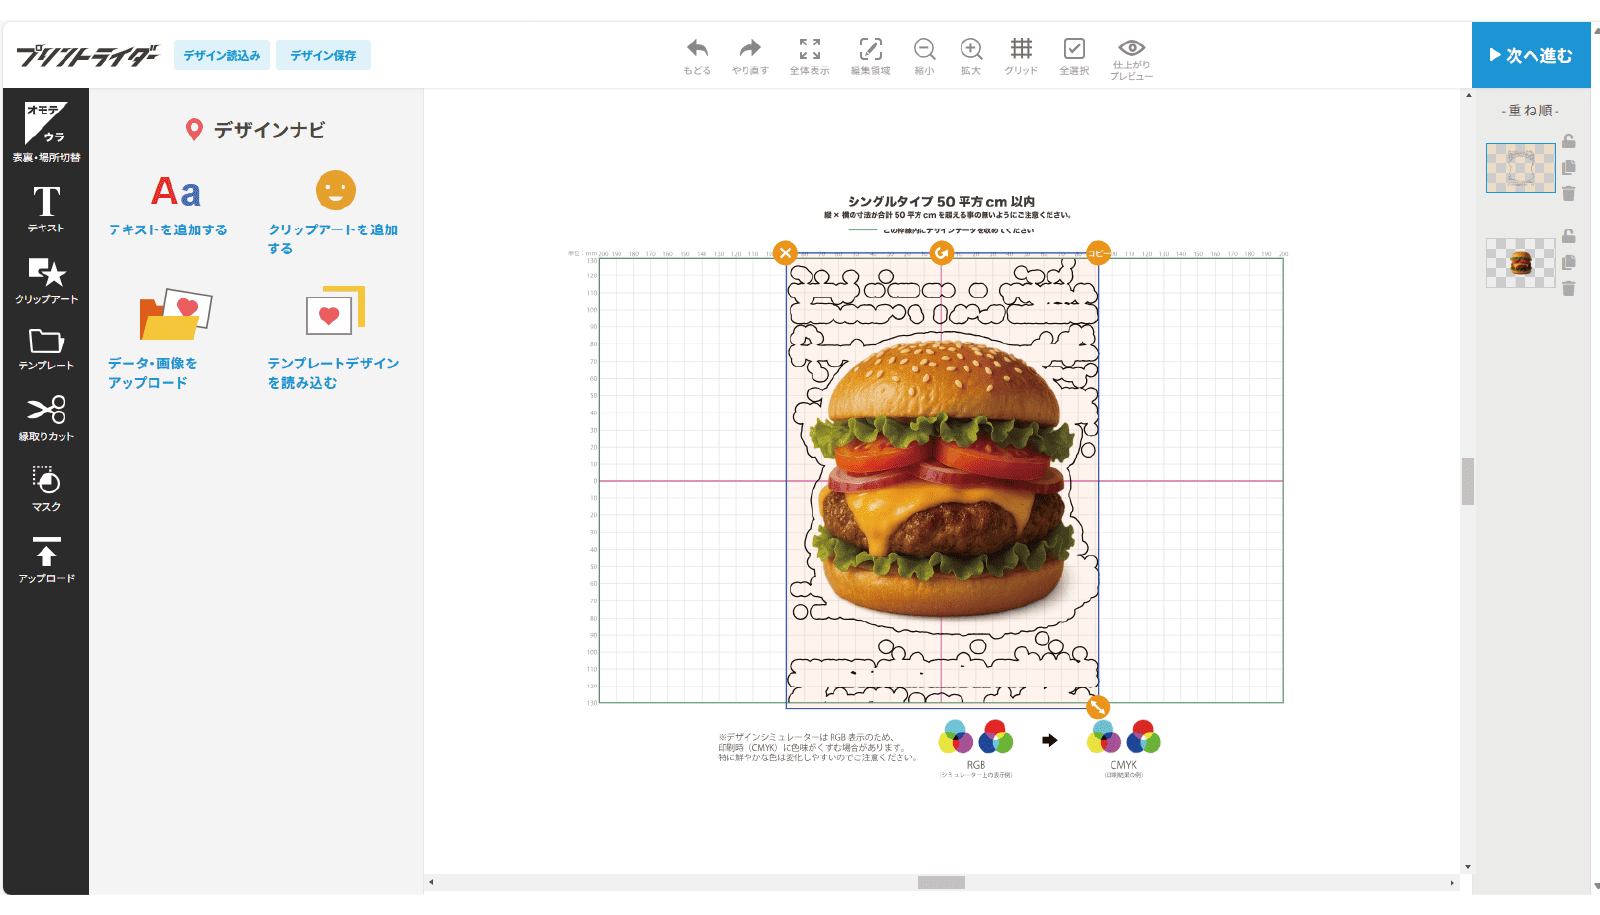
Task: Open the テンプレート folder panel
Action: pos(46,349)
